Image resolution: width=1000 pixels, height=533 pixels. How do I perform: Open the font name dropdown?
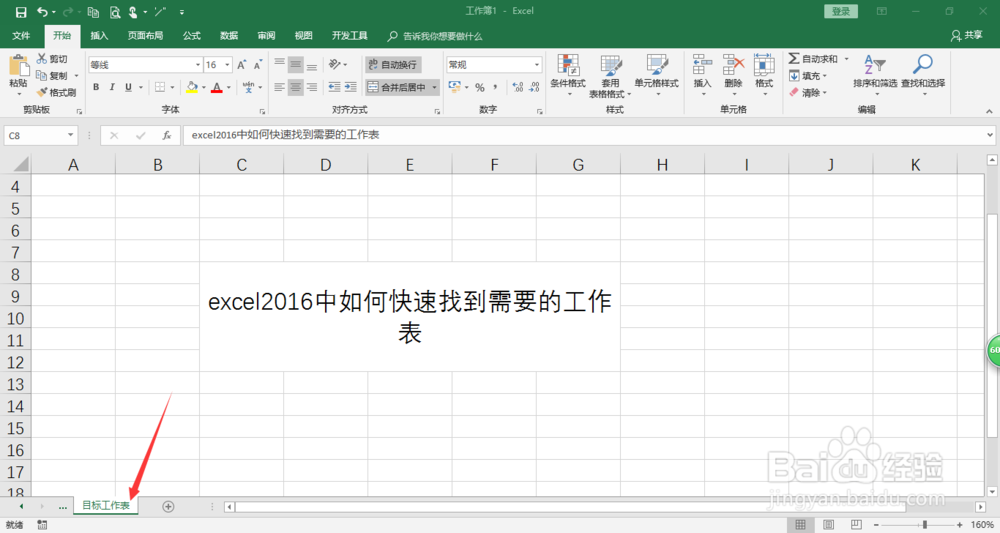click(198, 65)
